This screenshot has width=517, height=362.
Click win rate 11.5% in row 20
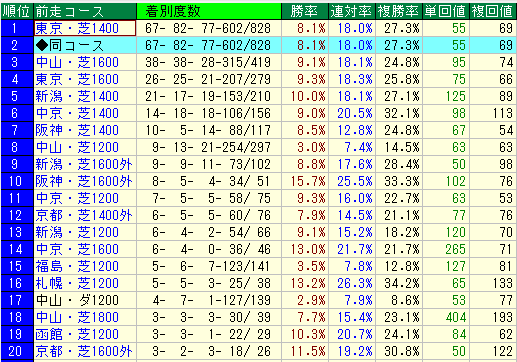click(308, 351)
